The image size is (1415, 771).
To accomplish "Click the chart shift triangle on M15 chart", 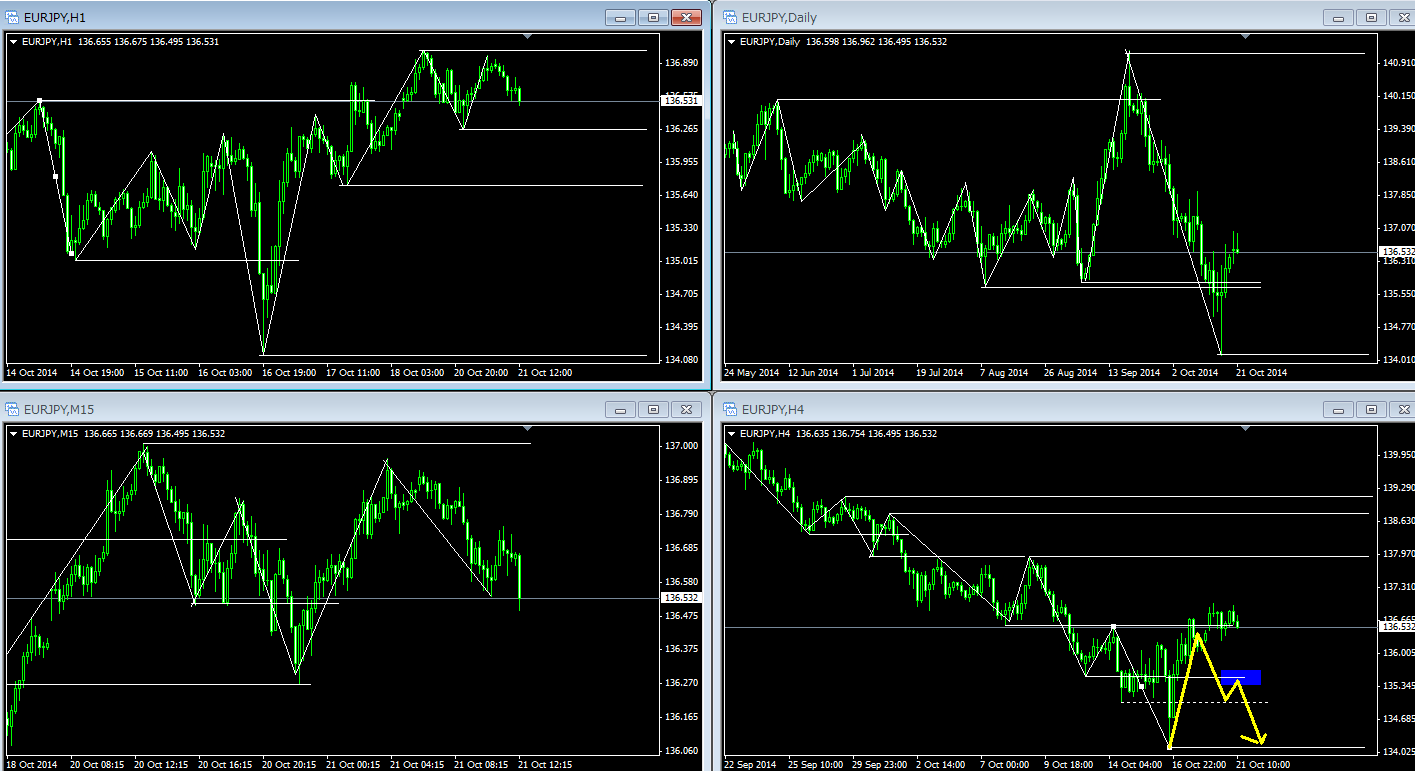I will (529, 428).
